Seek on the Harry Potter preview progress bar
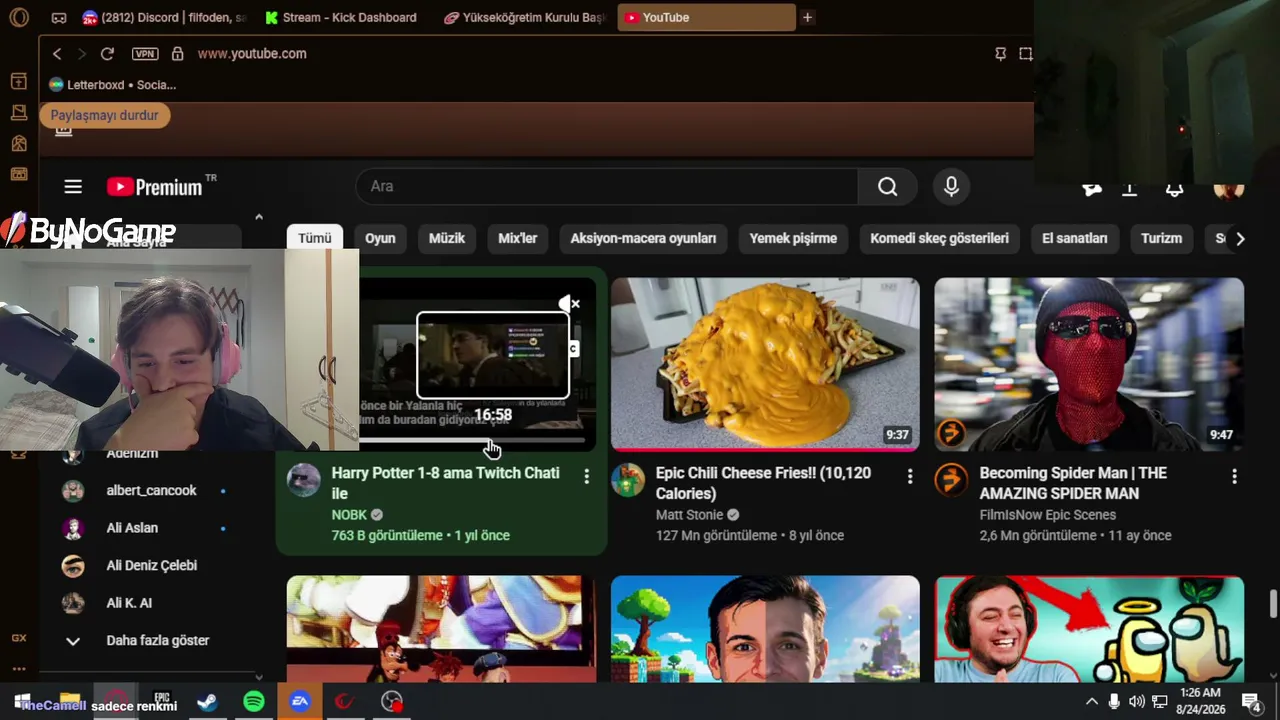Screen dimensions: 1280x720 [x=472, y=440]
